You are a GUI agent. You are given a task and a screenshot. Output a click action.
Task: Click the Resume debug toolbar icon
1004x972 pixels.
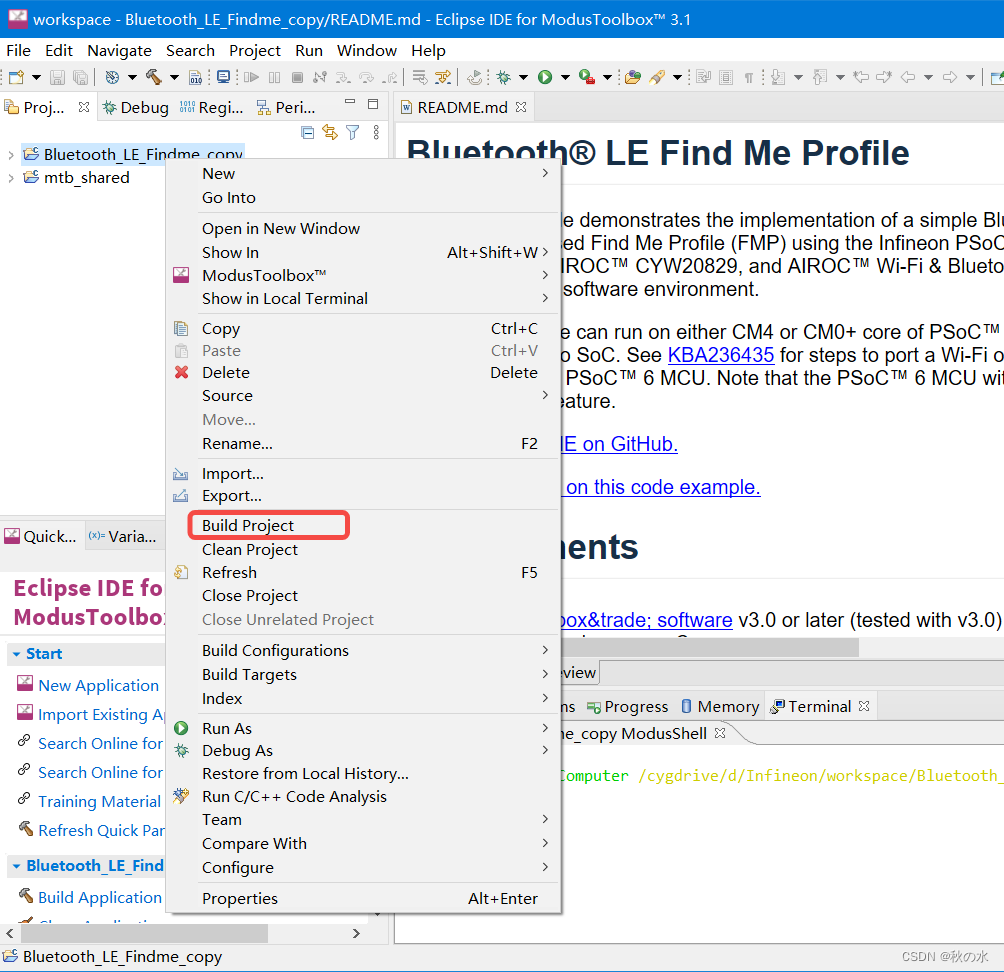tap(251, 77)
